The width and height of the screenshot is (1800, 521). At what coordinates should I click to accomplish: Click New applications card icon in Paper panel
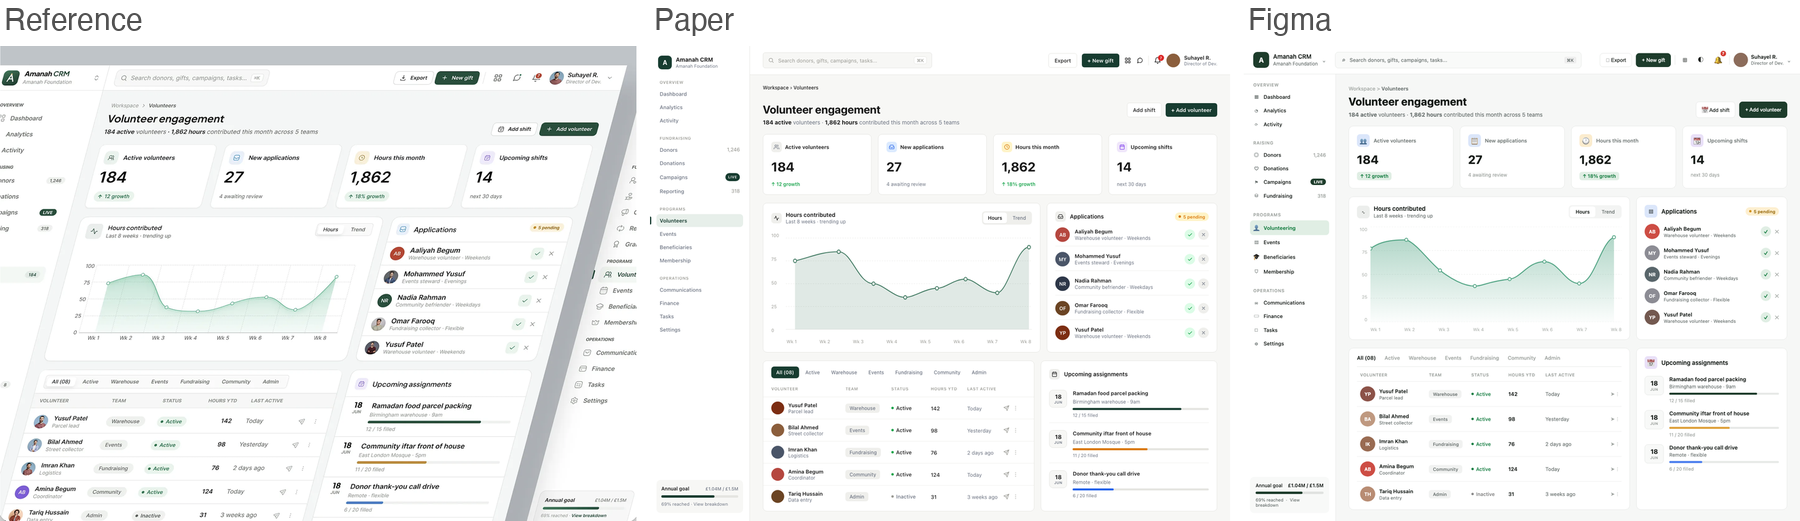pos(891,147)
